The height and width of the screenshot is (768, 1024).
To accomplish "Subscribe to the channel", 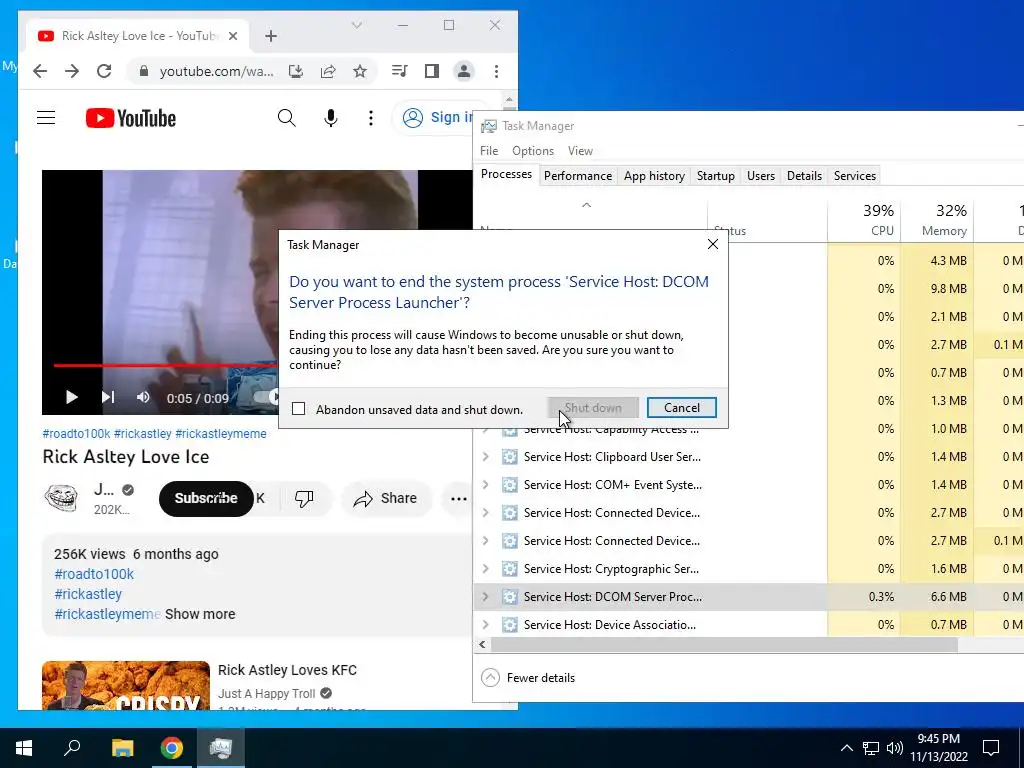I will point(206,498).
